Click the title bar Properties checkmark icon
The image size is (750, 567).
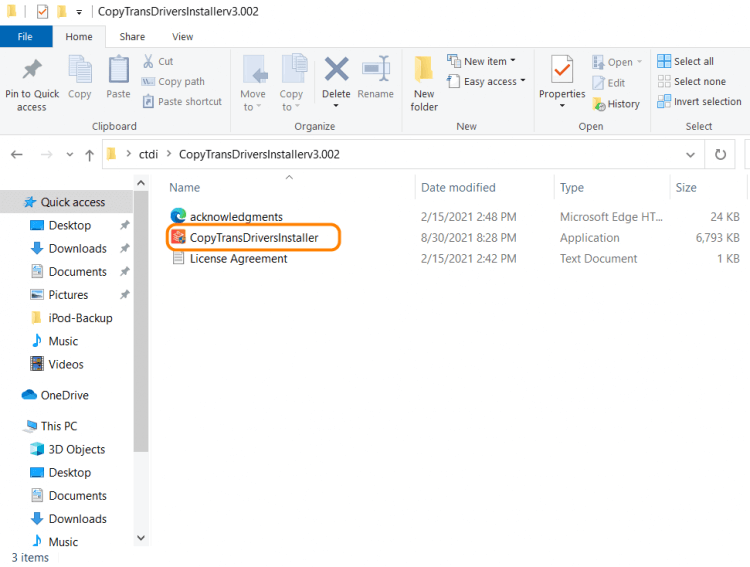tap(43, 11)
